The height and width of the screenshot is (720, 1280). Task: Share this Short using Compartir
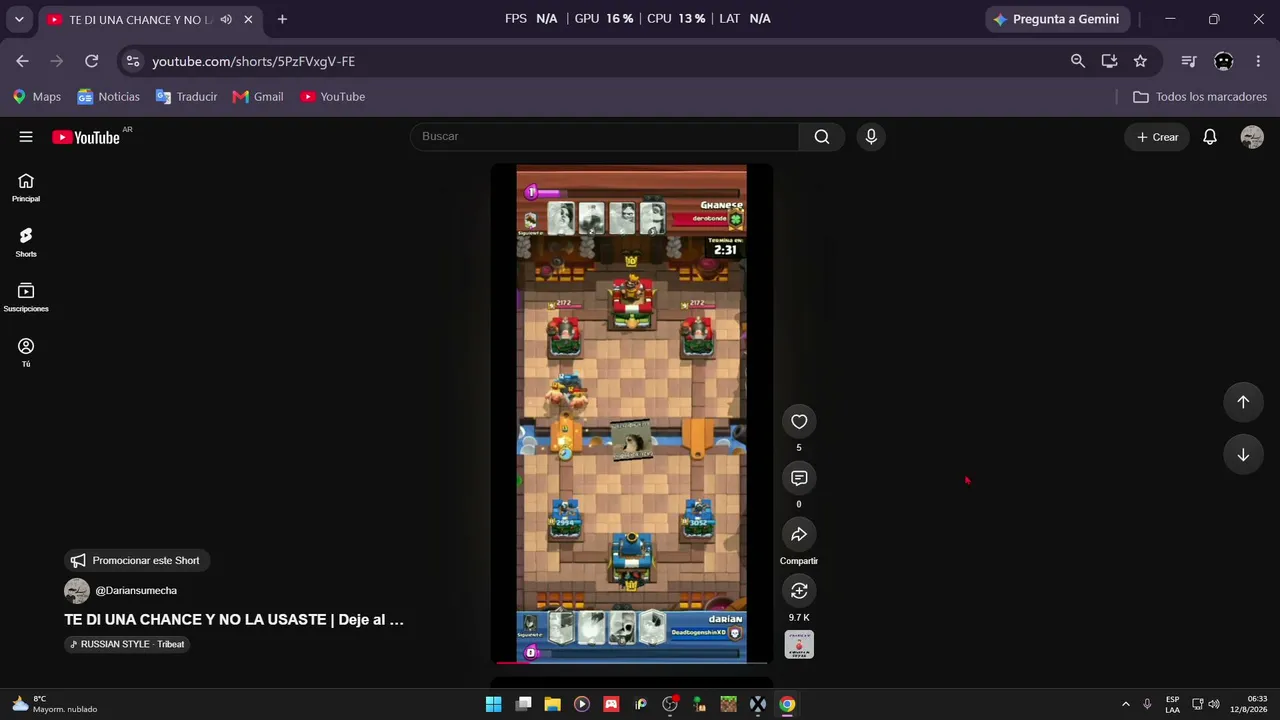point(799,535)
